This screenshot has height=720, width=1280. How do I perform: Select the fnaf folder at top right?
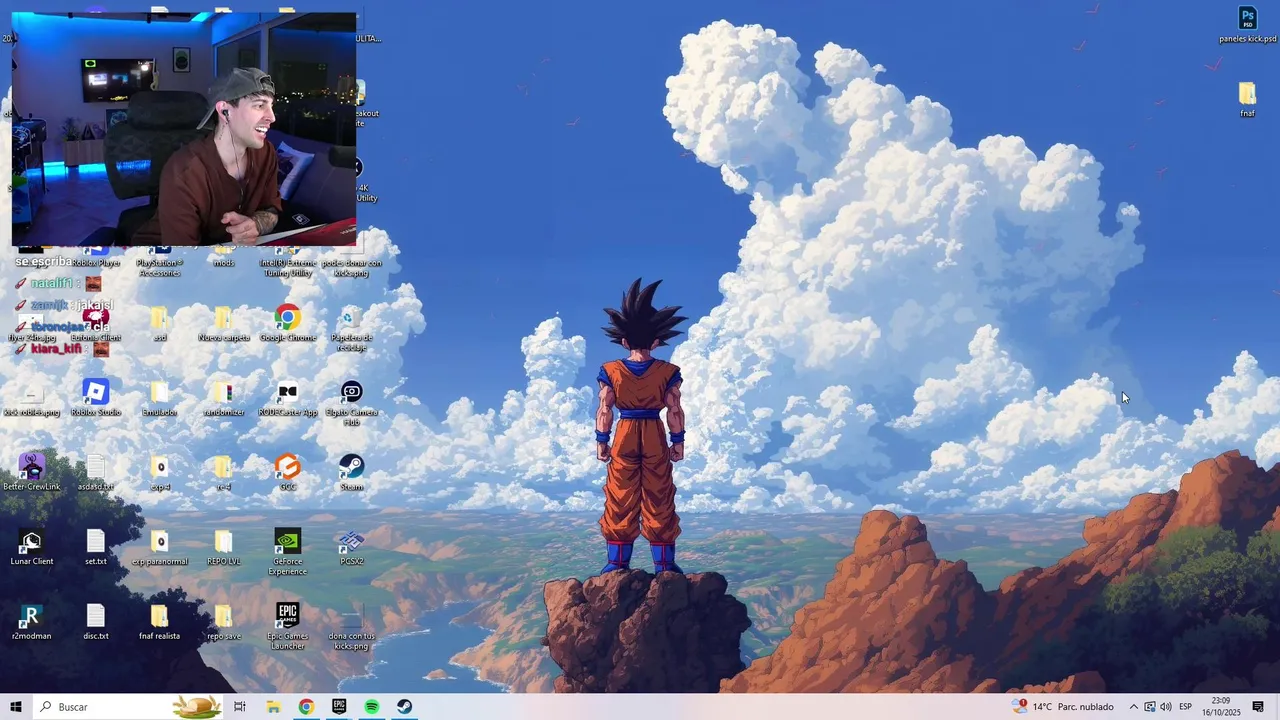tap(1247, 100)
